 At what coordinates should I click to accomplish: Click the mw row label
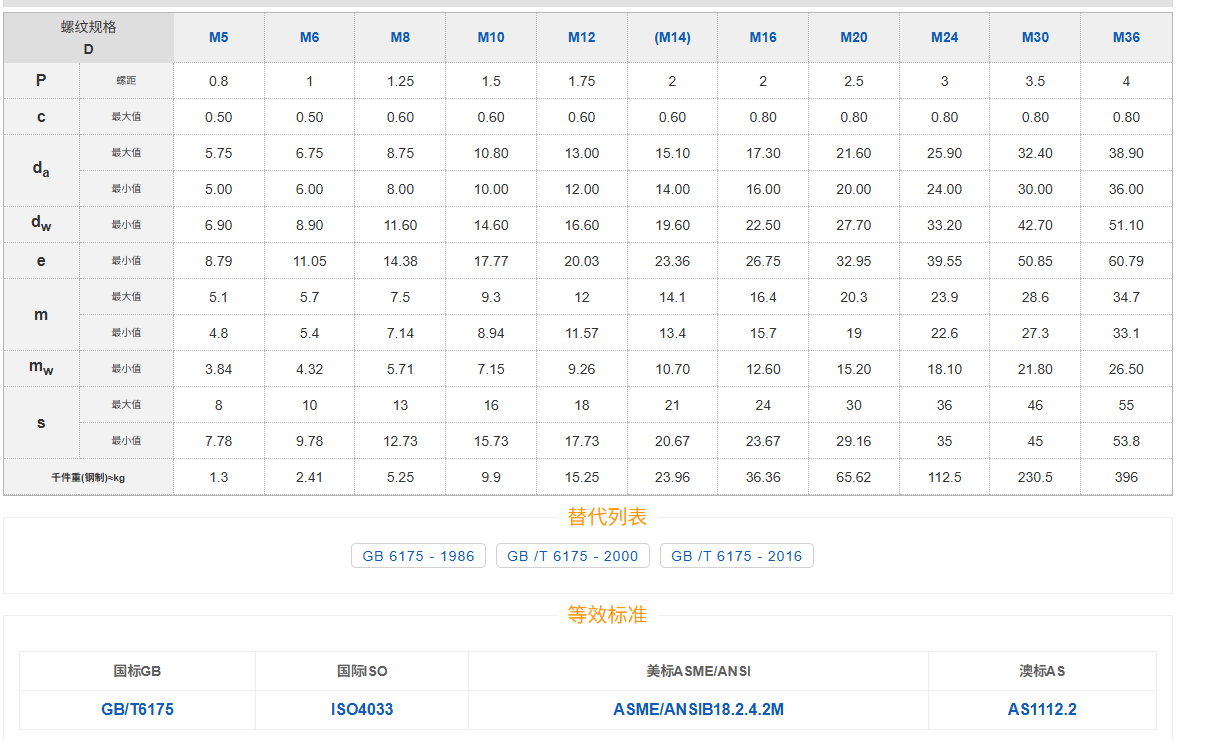point(41,369)
